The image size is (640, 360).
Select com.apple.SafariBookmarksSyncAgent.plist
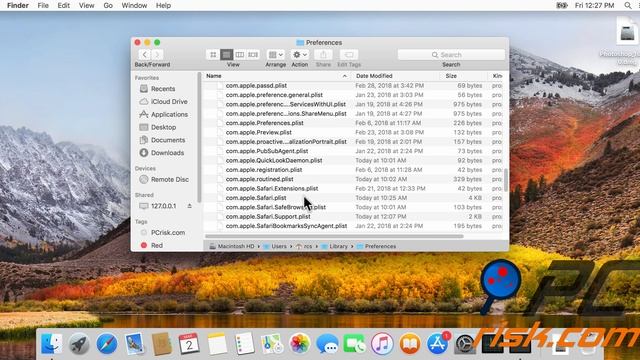pyautogui.click(x=287, y=226)
